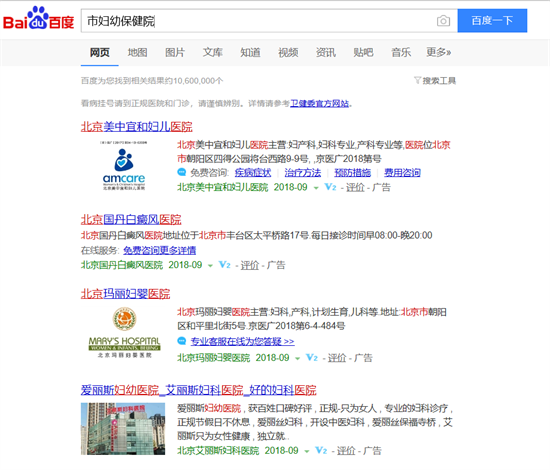Switch to the 视频 tab
Image resolution: width=550 pixels, height=470 pixels.
coord(288,53)
